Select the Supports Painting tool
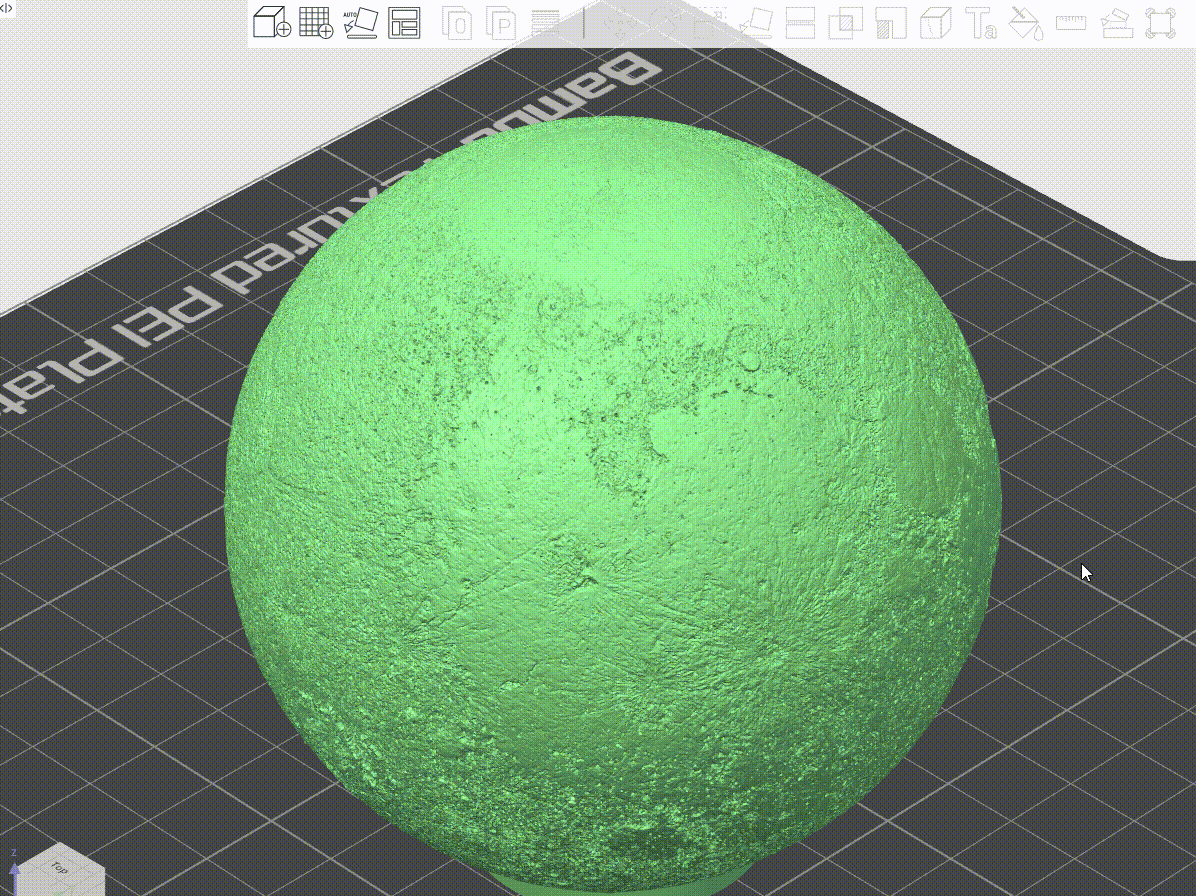The width and height of the screenshot is (1196, 896). 890,23
